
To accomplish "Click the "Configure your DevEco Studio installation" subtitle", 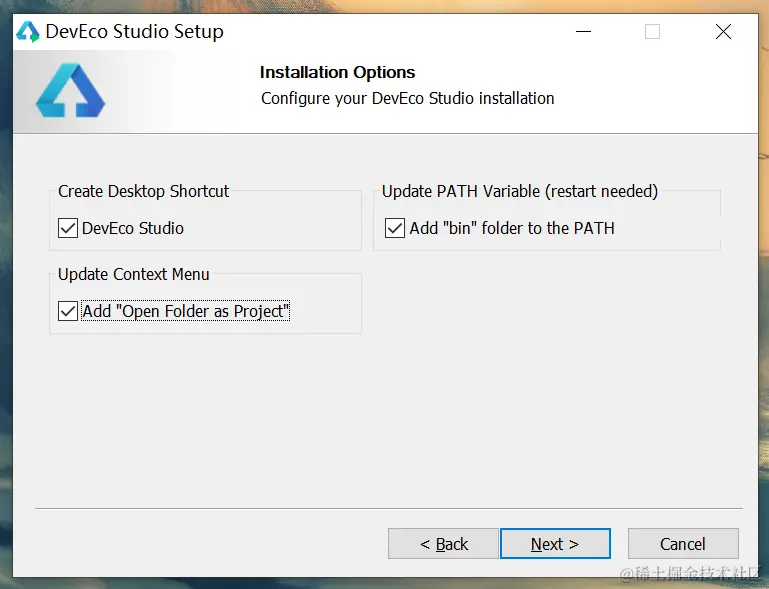I will tap(407, 98).
